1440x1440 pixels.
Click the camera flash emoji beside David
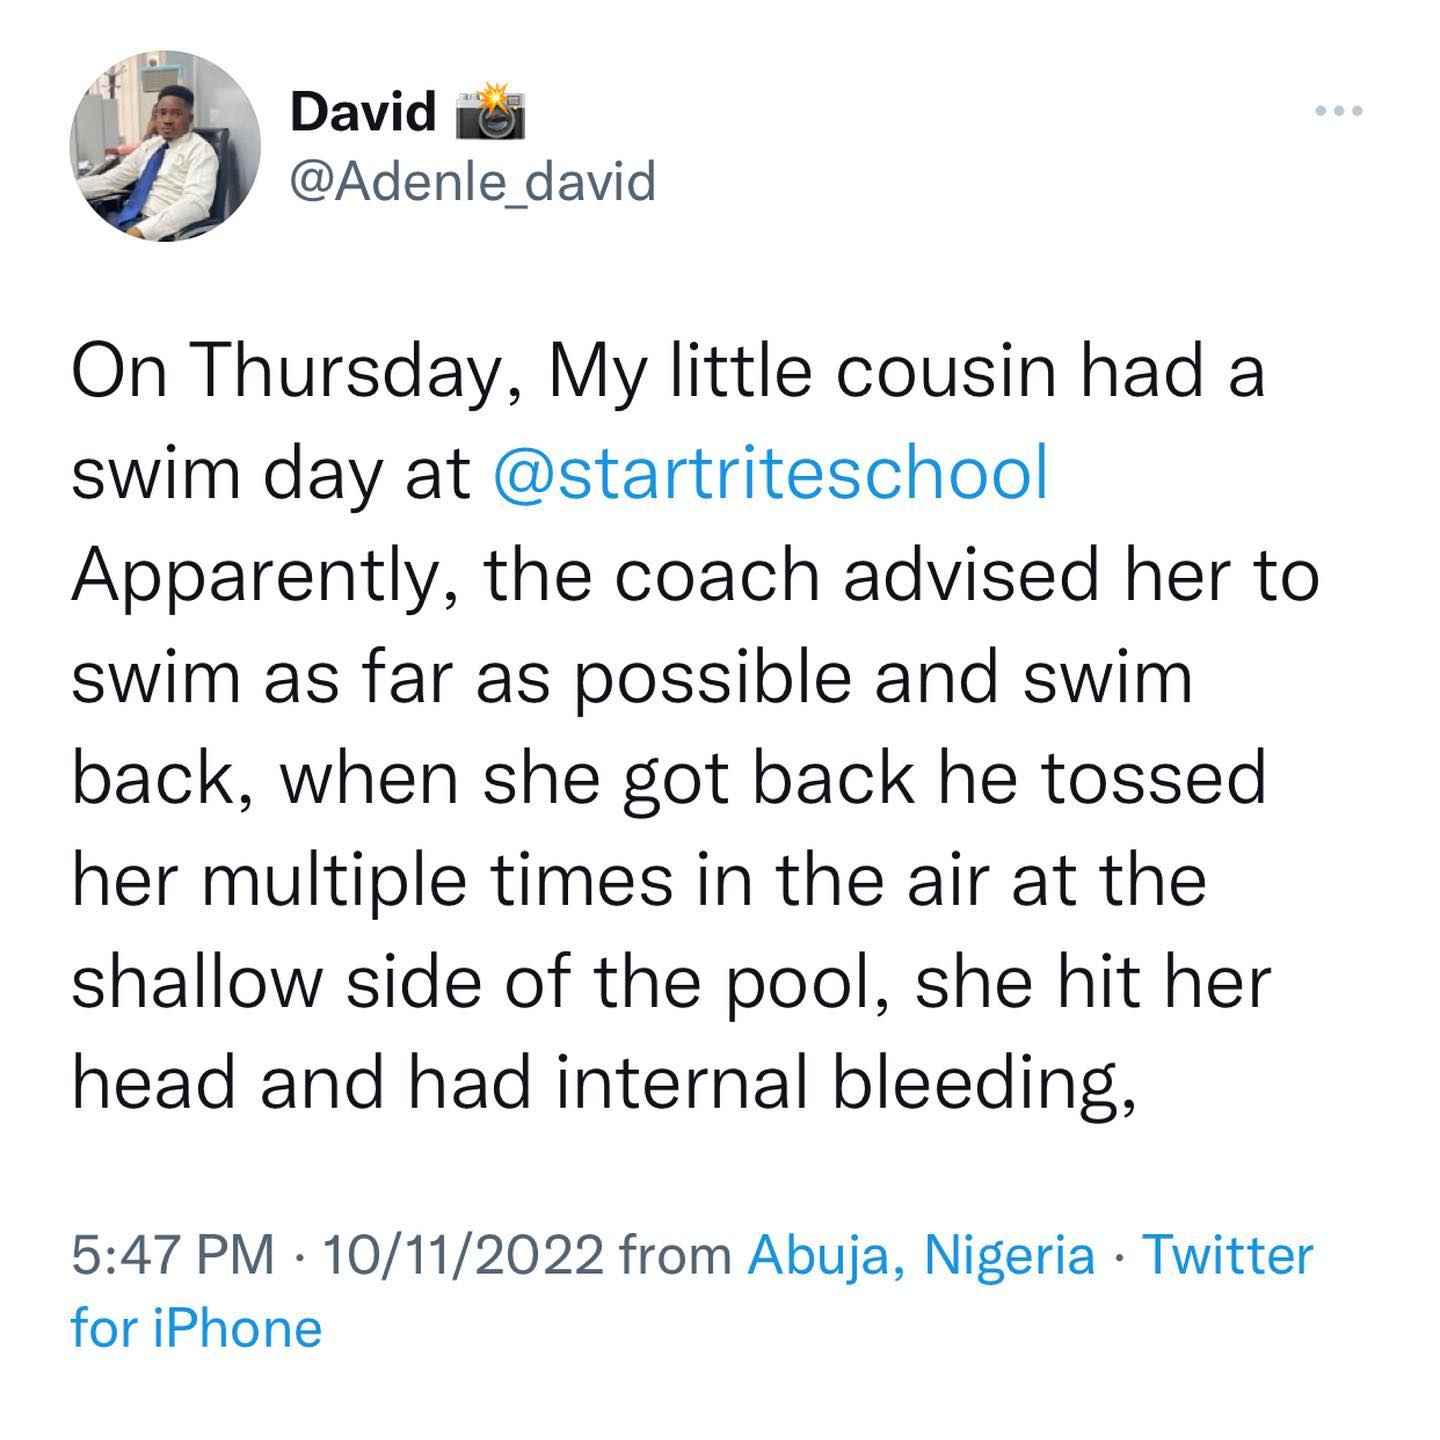491,112
